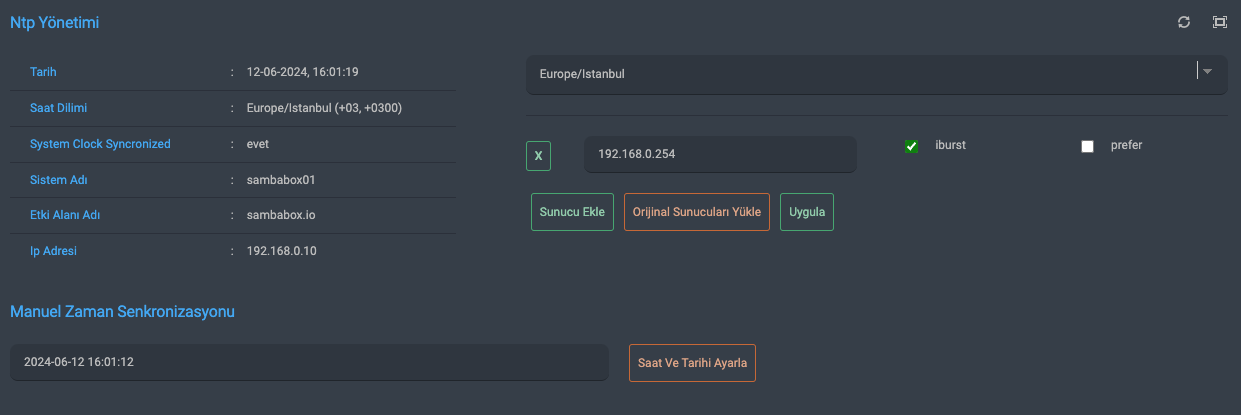Click the evet sync status value
This screenshot has width=1241, height=415.
[258, 144]
